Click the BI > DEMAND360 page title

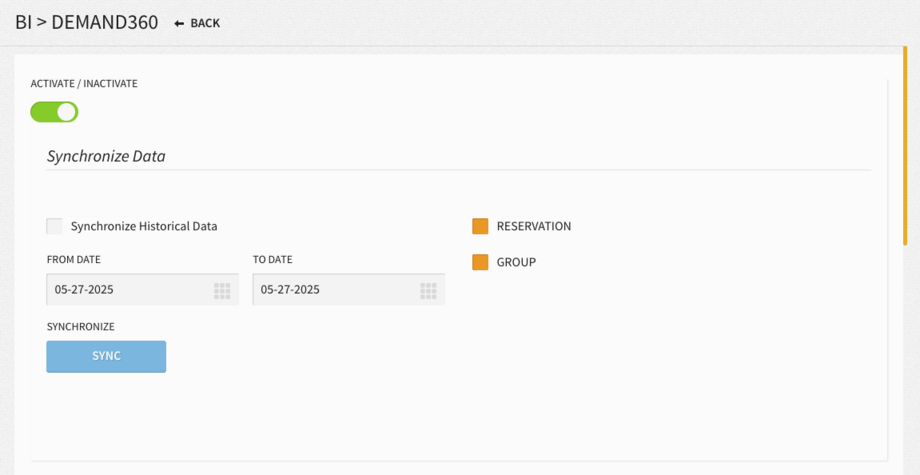[87, 22]
